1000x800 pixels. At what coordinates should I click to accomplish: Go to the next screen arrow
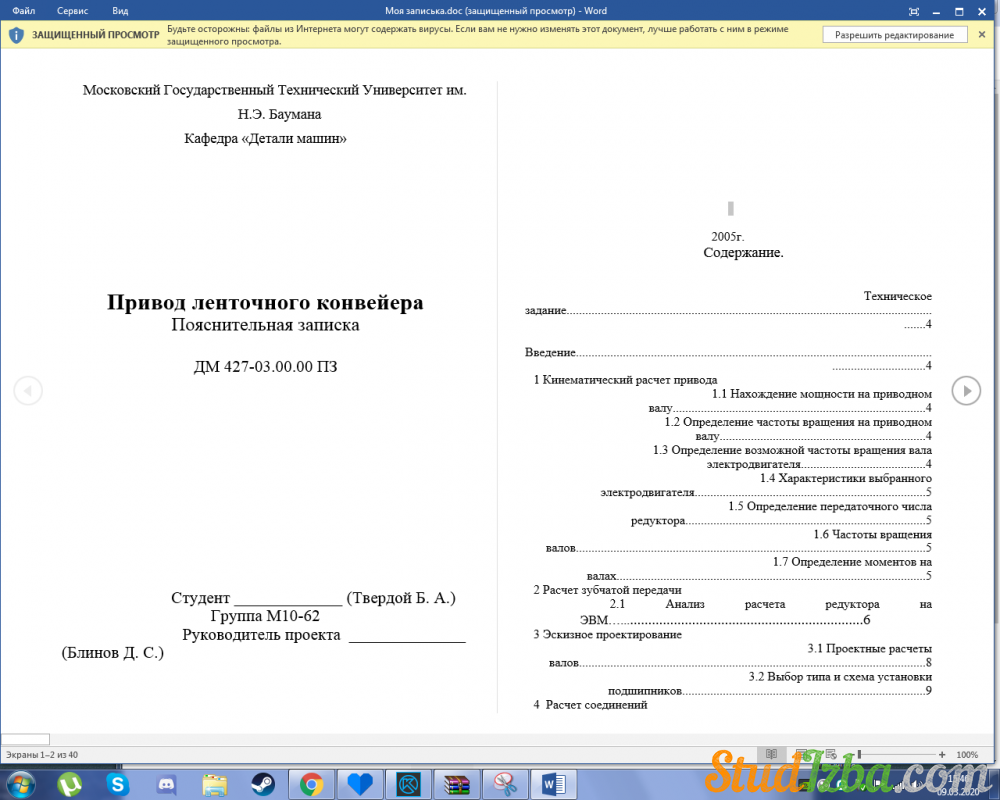(965, 390)
